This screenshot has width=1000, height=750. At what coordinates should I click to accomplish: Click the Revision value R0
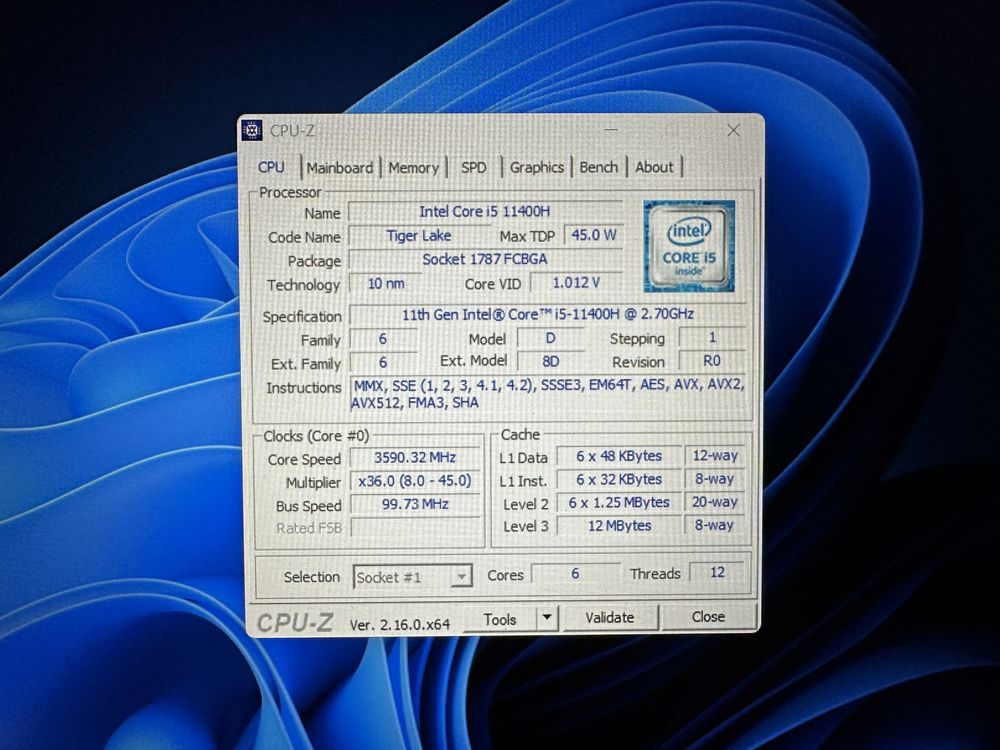coord(712,361)
